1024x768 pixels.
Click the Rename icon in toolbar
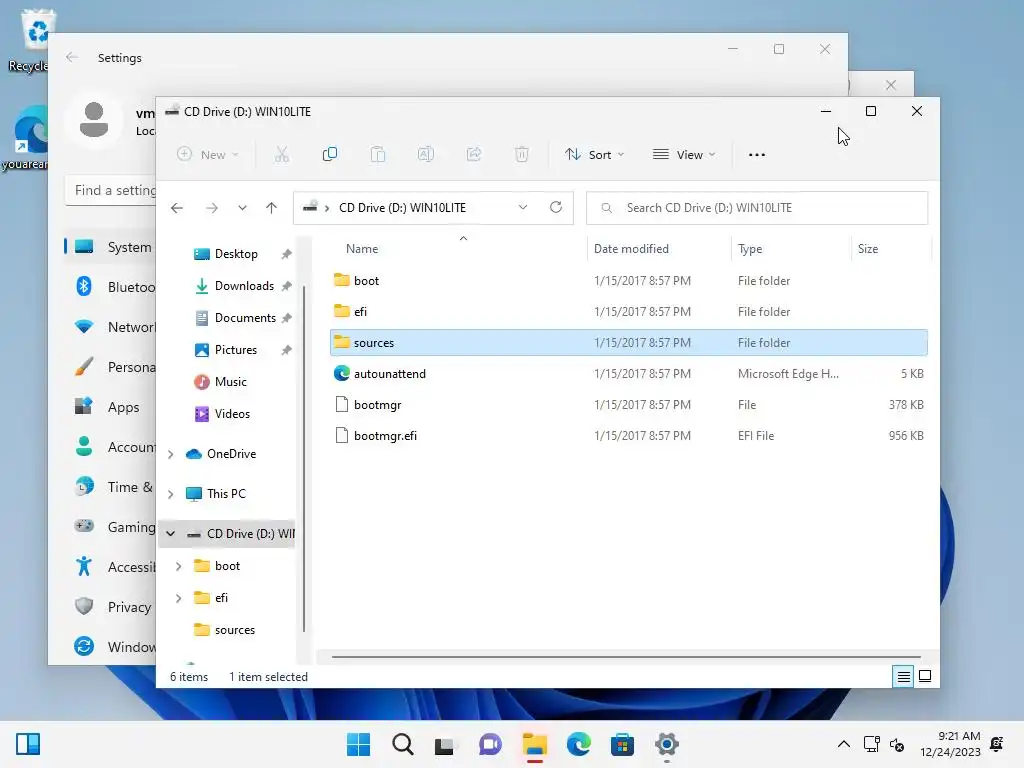426,155
